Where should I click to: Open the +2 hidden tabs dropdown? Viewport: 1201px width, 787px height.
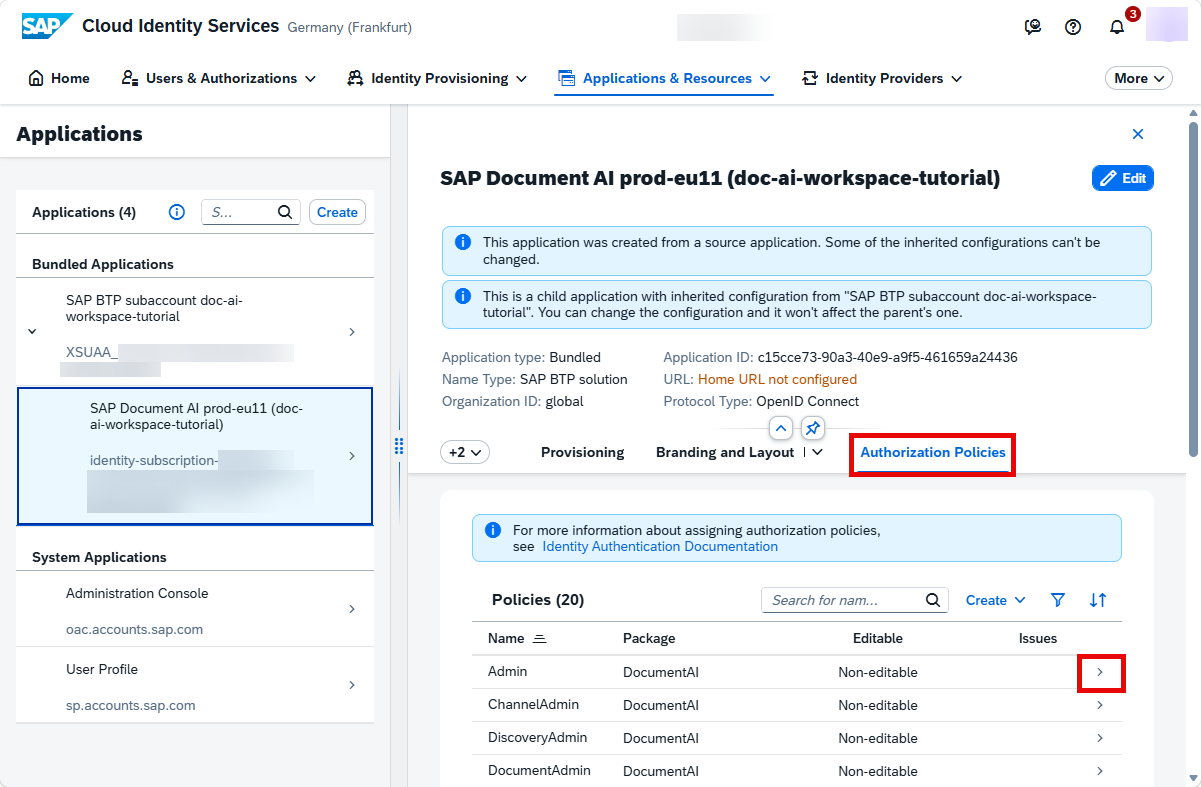click(x=465, y=452)
